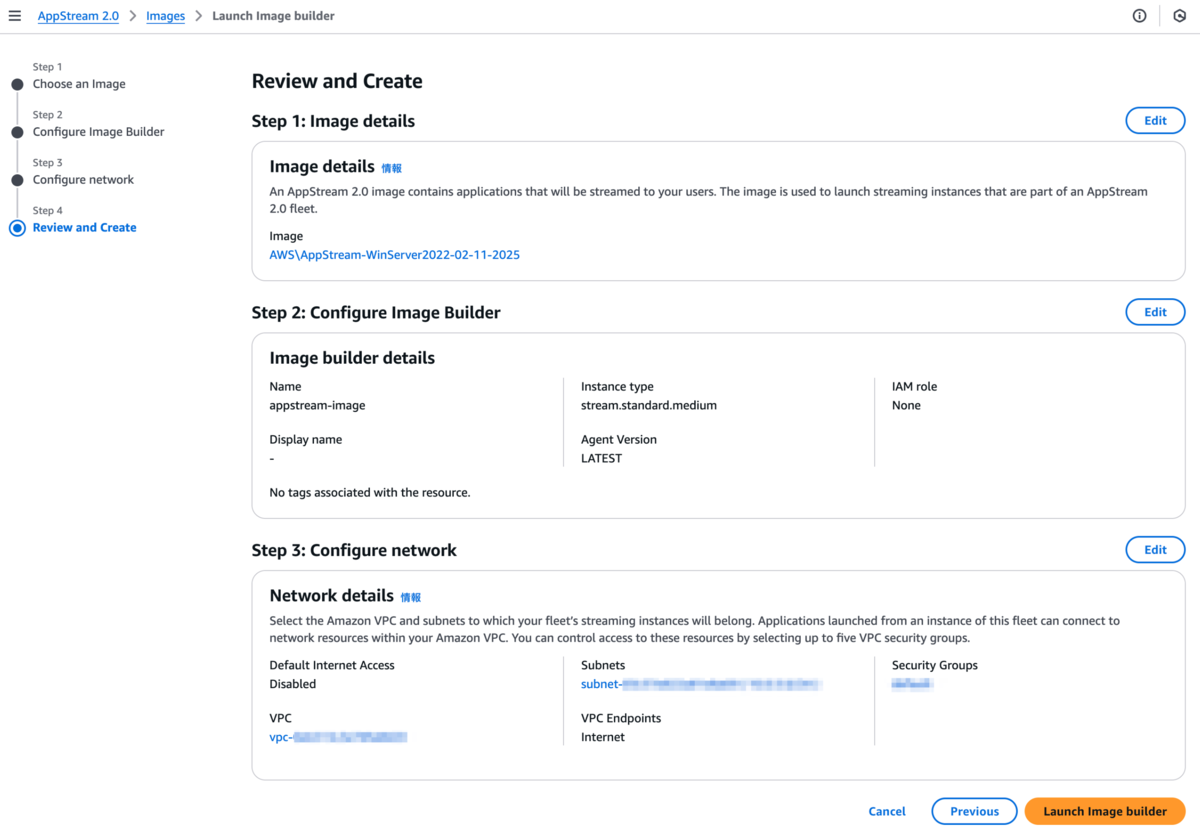This screenshot has width=1200, height=833.
Task: Click 'Launch Image builder' breadcrumb text
Action: [273, 16]
